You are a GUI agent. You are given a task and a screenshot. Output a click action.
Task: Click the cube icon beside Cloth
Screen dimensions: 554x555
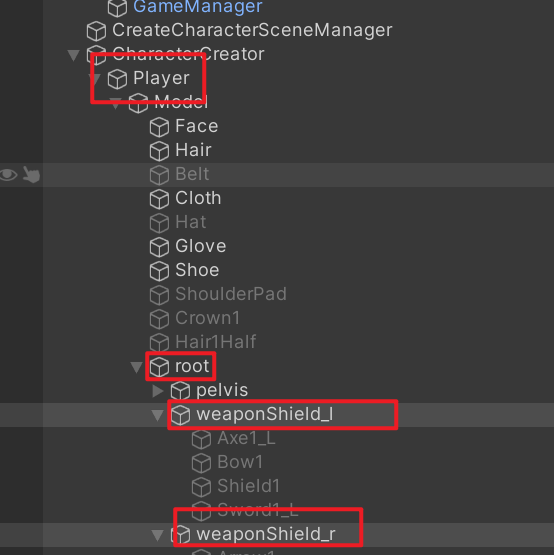[x=159, y=199]
